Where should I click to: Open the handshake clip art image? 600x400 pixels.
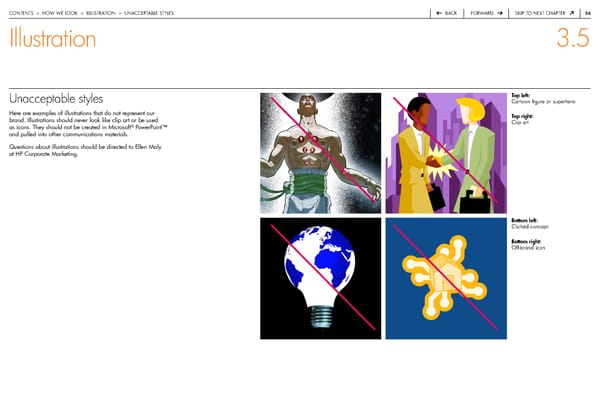coord(446,152)
